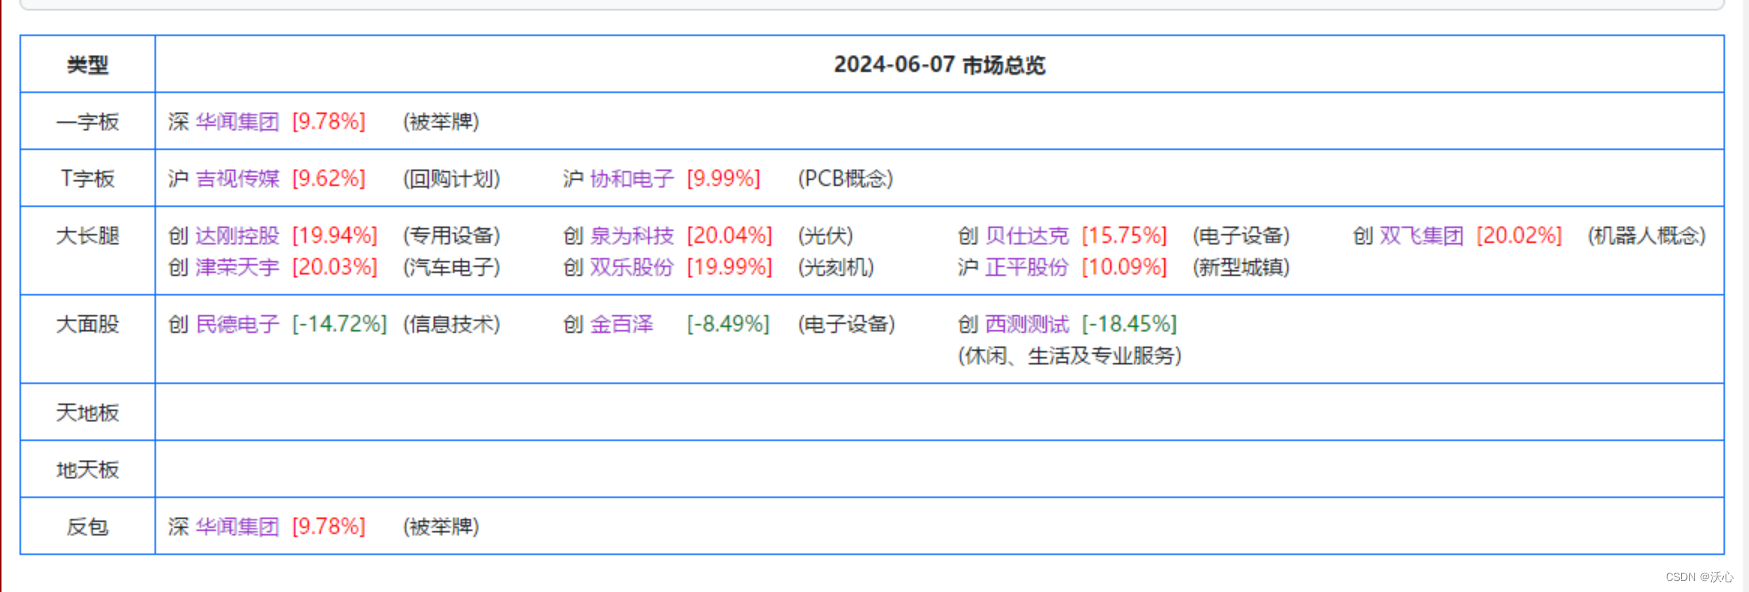The width and height of the screenshot is (1749, 592).
Task: Click the (汽车电子) tag
Action: pos(452,268)
